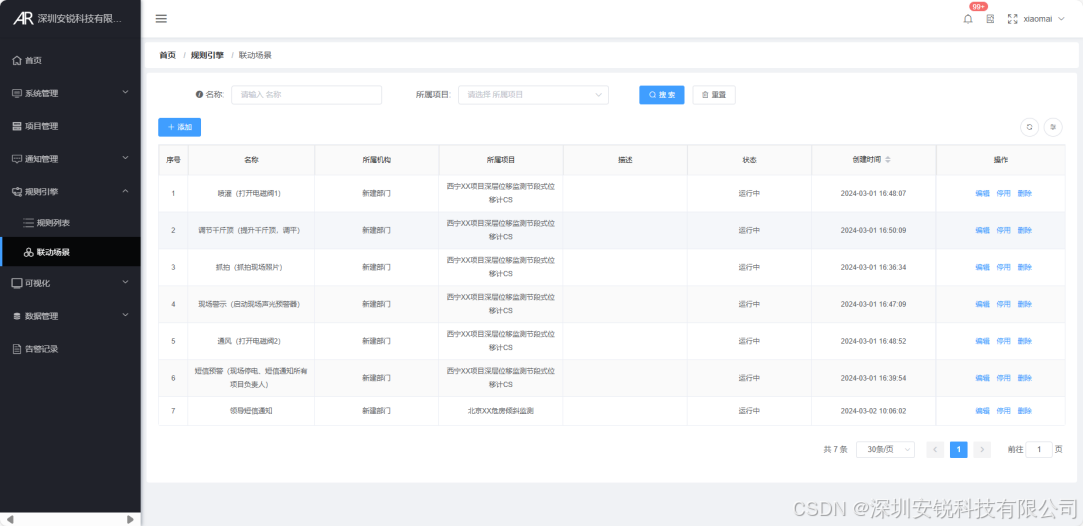The image size is (1083, 526).
Task: Toggle fullscreen via the expand-arrows icon
Action: coord(1013,19)
